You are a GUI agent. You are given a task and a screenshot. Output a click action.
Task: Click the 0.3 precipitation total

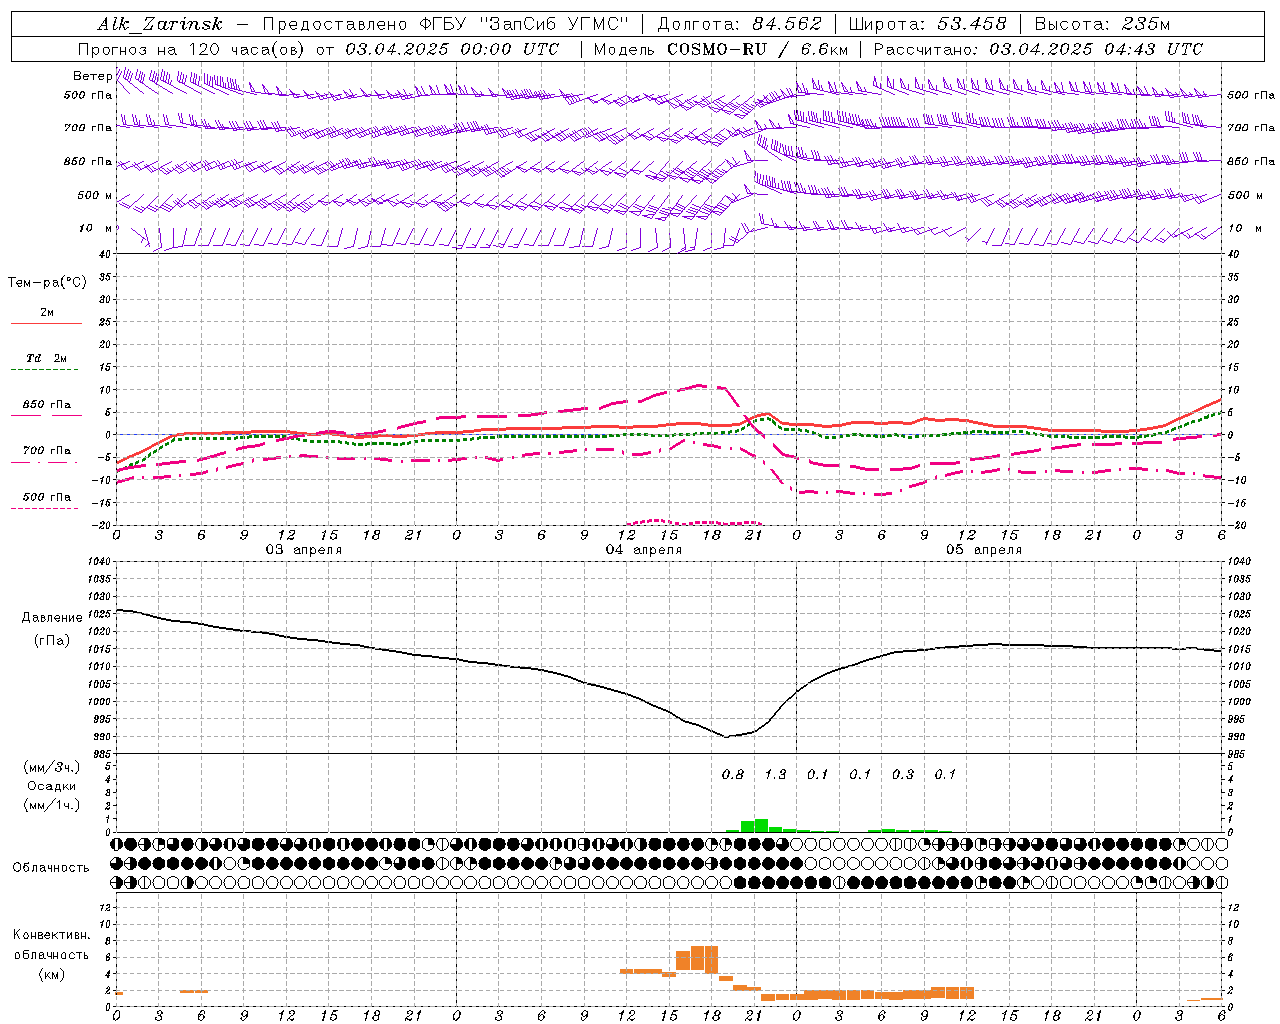pos(903,774)
